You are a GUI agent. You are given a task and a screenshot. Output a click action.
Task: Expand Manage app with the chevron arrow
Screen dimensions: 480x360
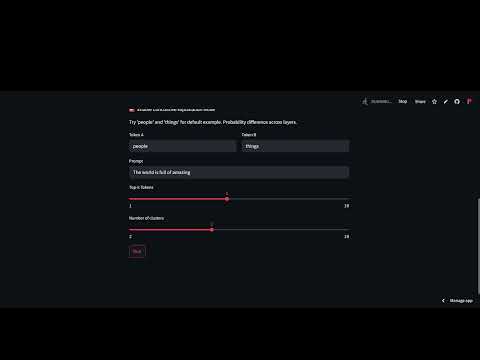pos(443,301)
